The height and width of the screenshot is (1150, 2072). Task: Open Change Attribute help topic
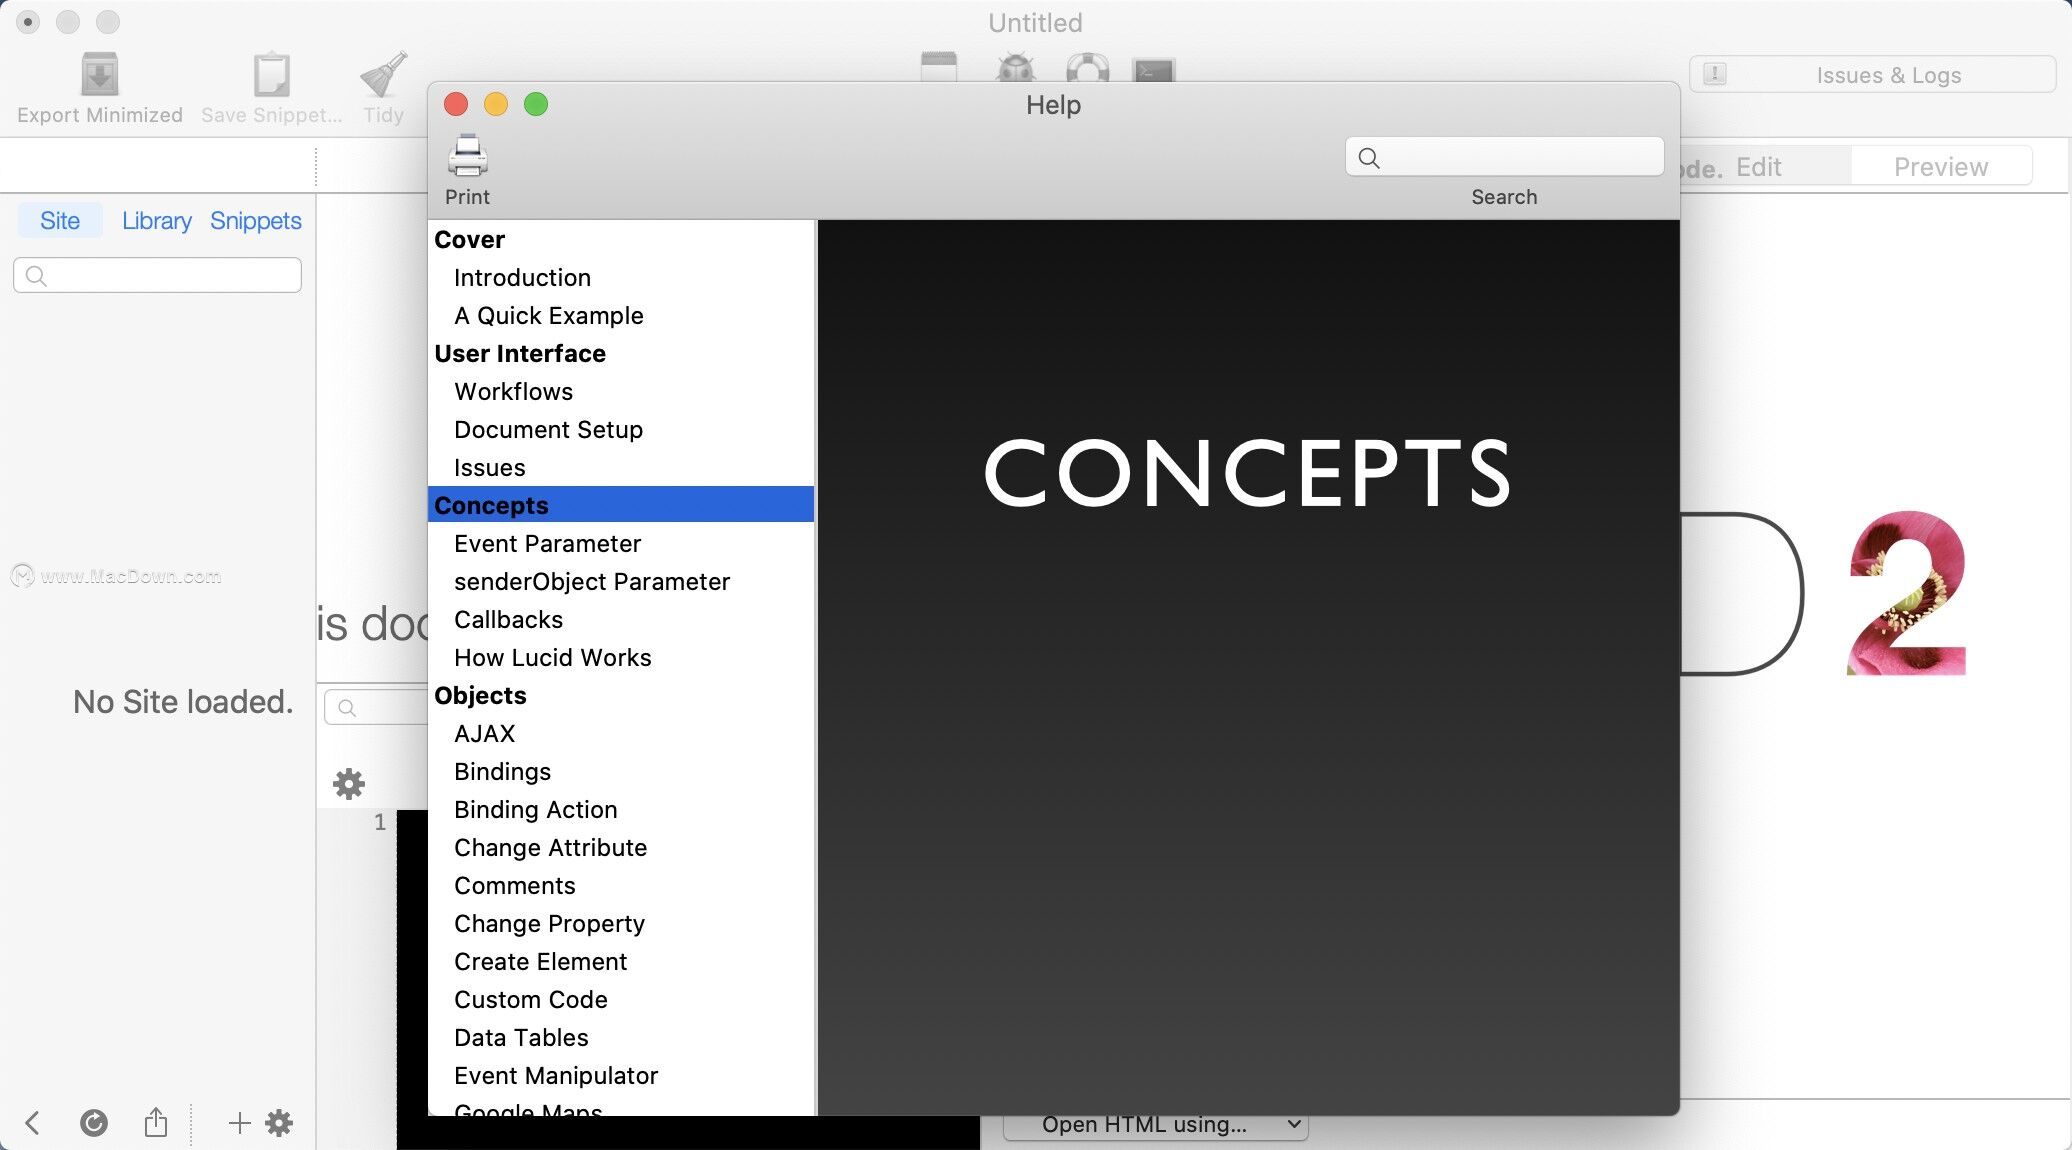pyautogui.click(x=550, y=847)
